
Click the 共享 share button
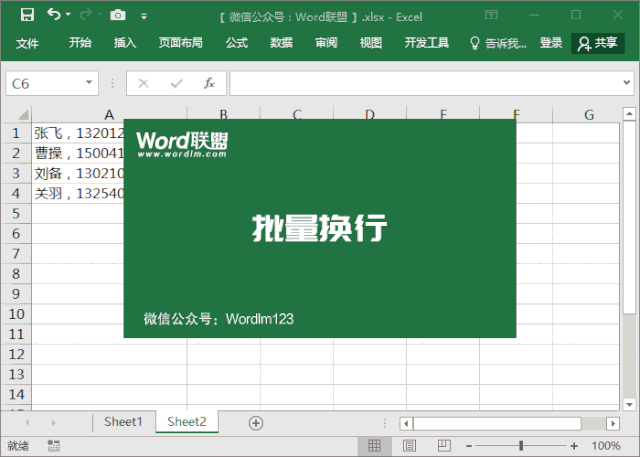[x=598, y=43]
